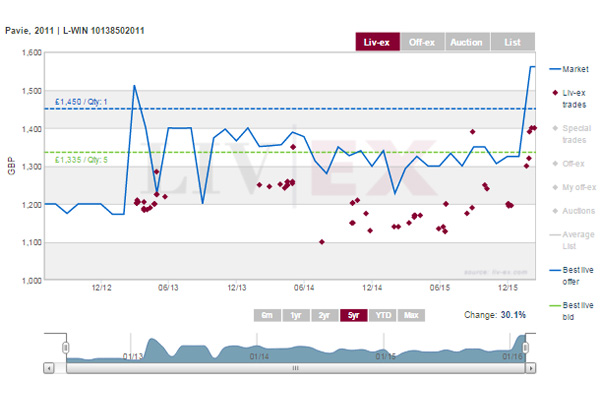Screen dimensions: 600x400
Task: Toggle the Market legend series
Action: (x=569, y=69)
